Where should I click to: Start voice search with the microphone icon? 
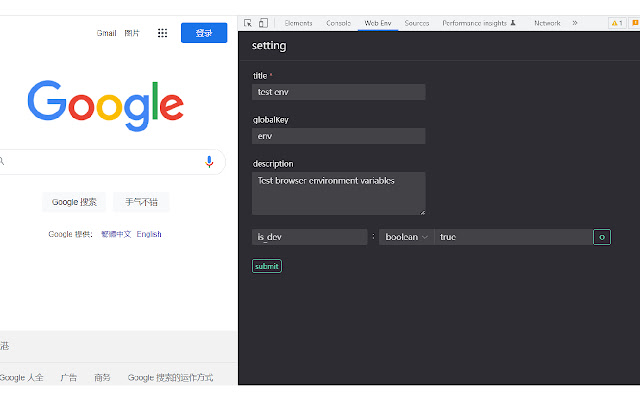pyautogui.click(x=209, y=162)
